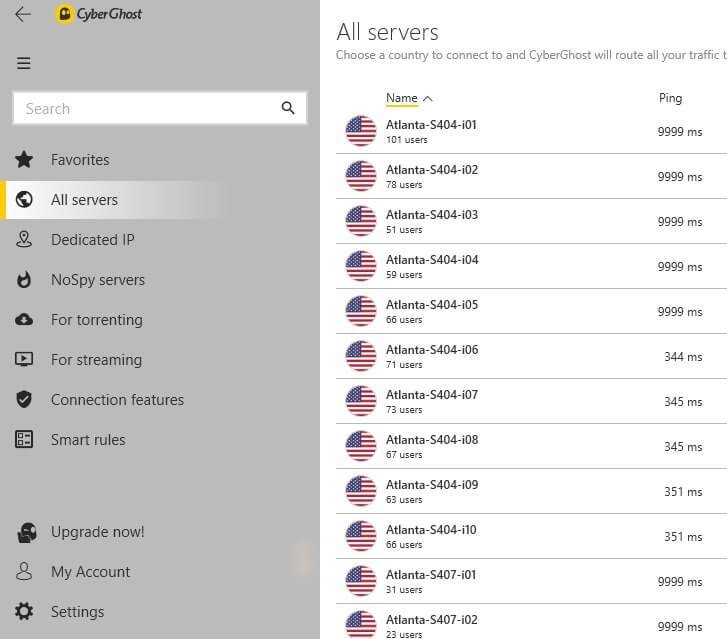Viewport: 727px width, 639px height.
Task: Click 345 ms ping of Atlanta-S404-i07
Action: coord(683,402)
